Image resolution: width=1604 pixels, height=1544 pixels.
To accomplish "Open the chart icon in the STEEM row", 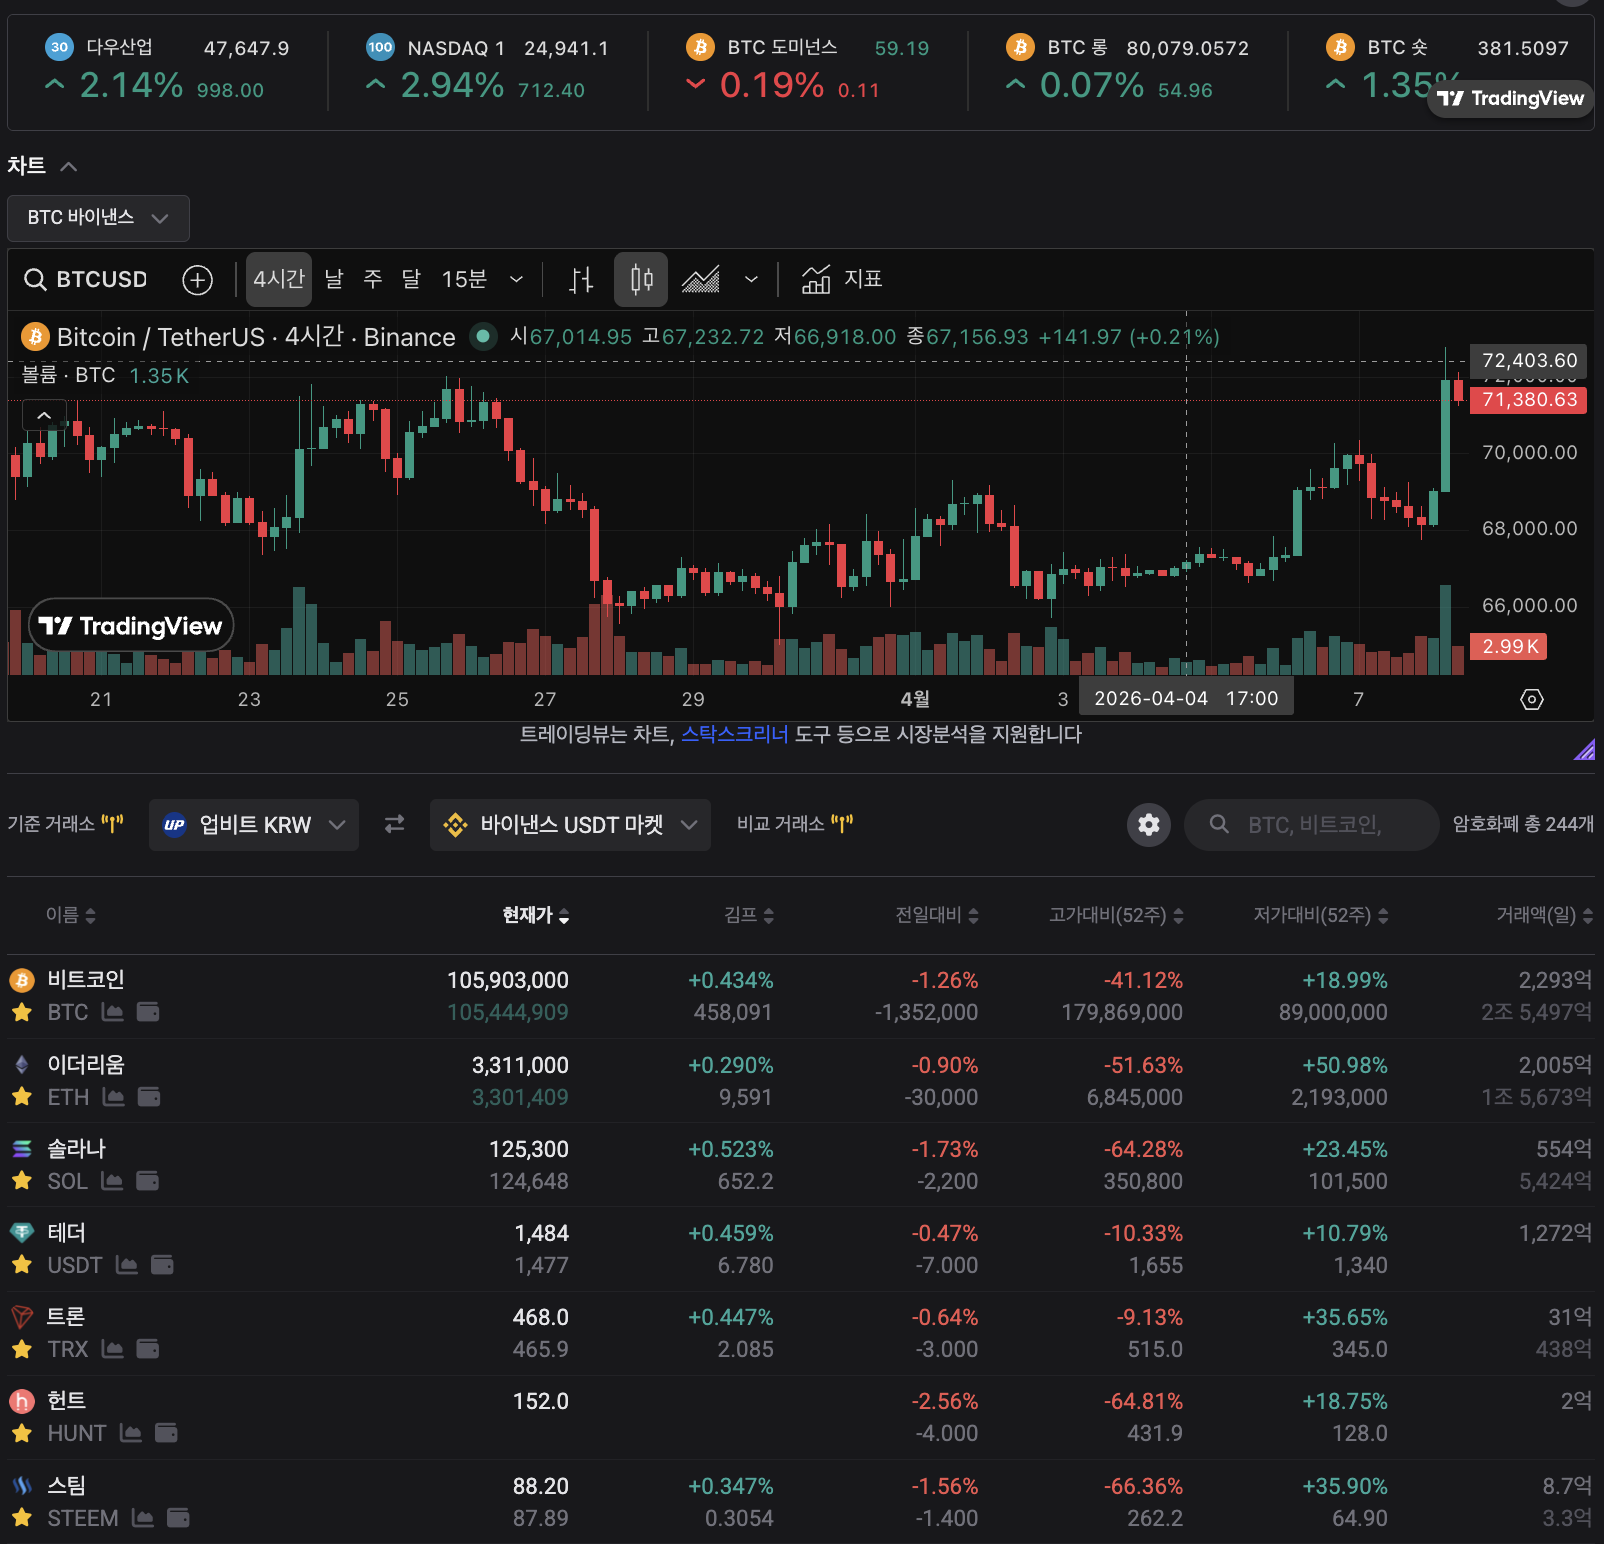I will click(143, 1518).
